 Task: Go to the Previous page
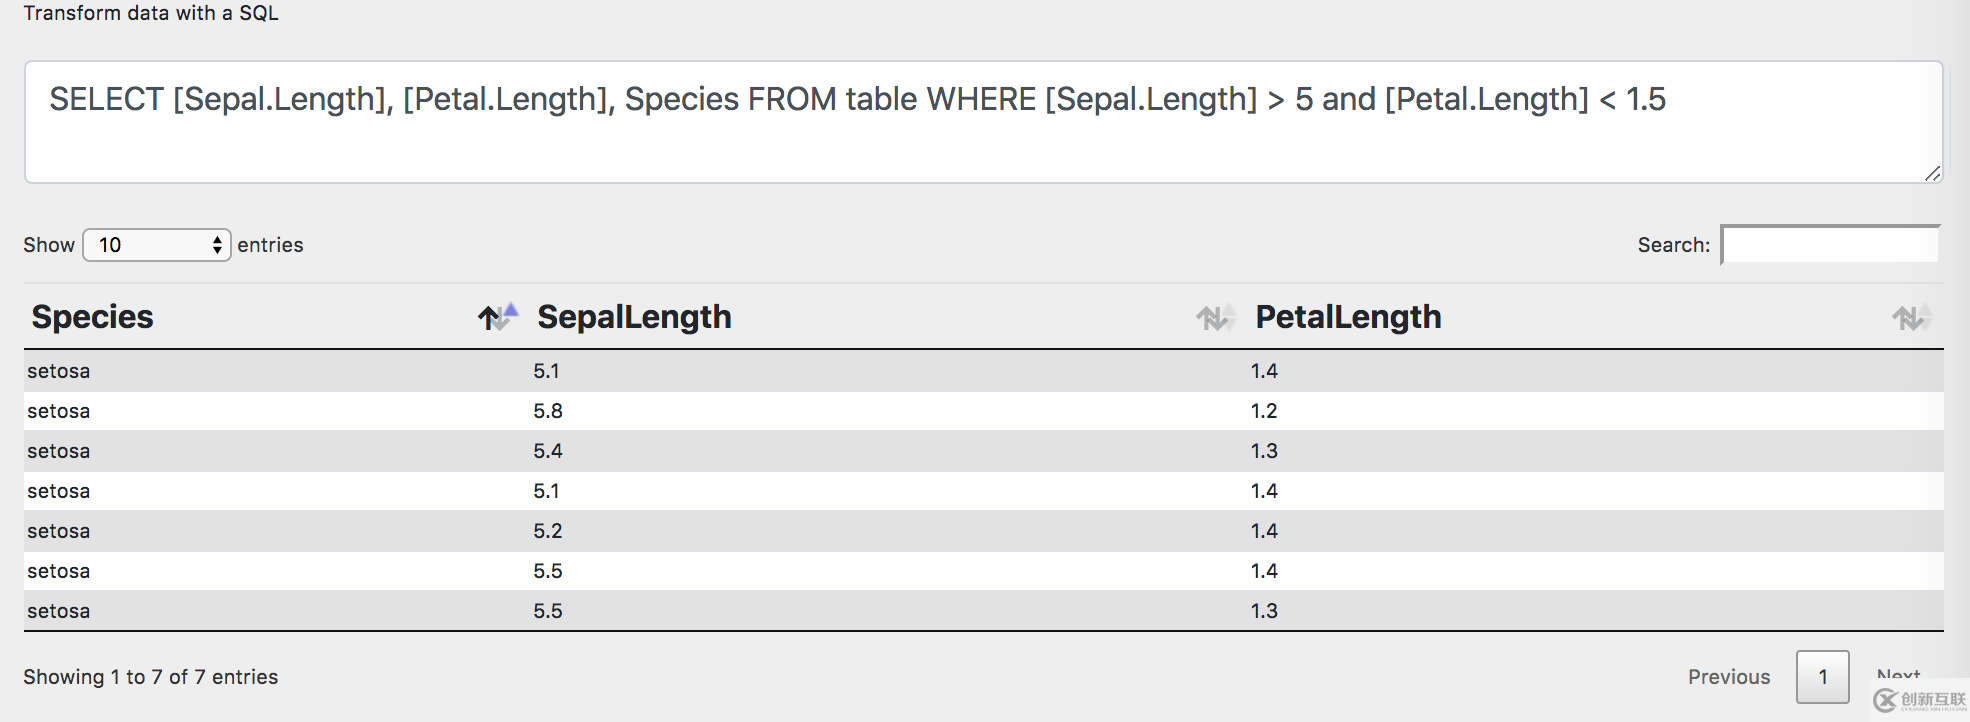pos(1729,677)
